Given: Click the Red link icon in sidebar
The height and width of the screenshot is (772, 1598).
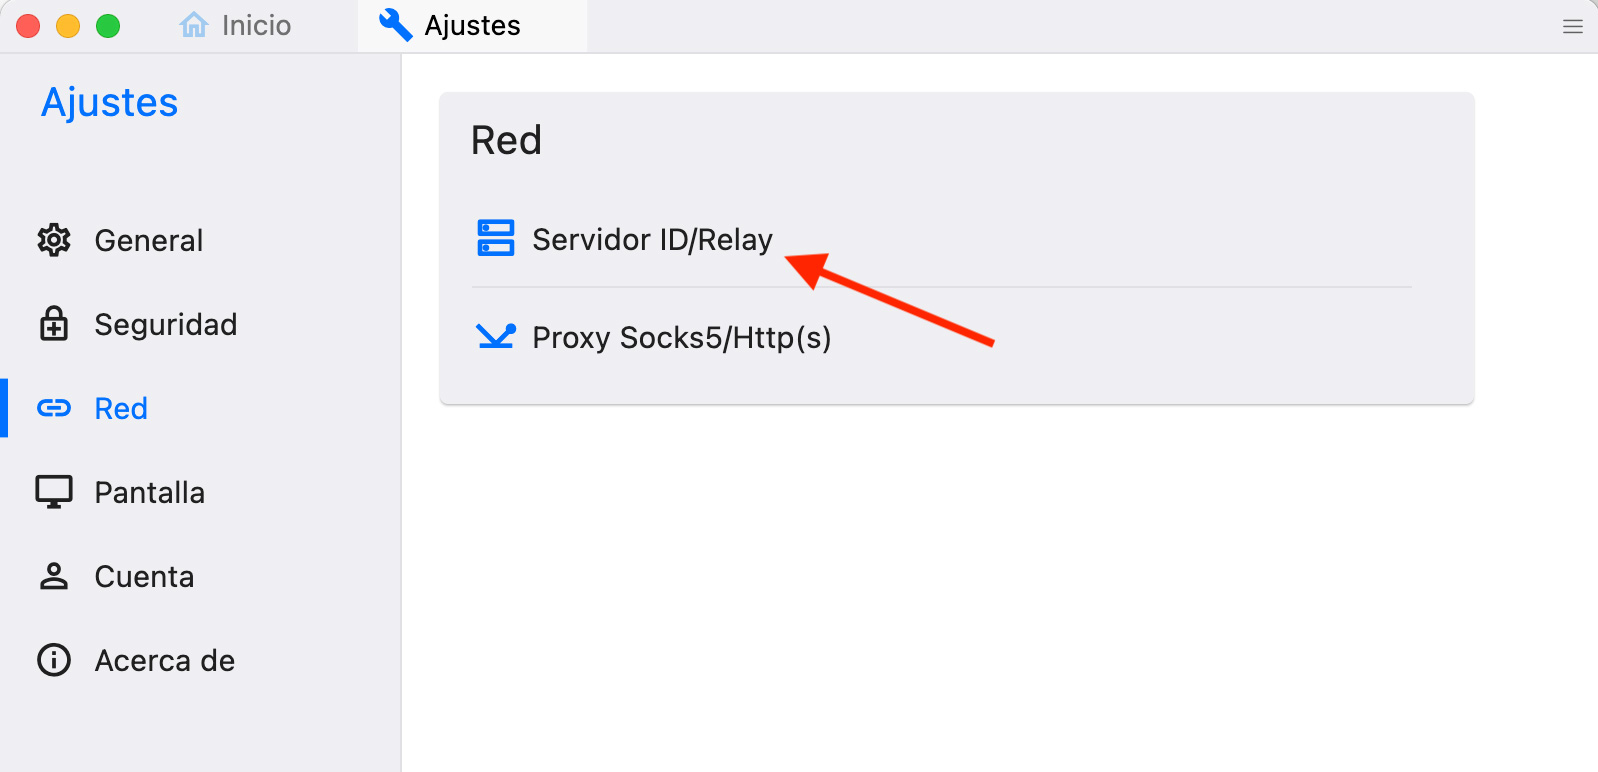Looking at the screenshot, I should pyautogui.click(x=54, y=408).
